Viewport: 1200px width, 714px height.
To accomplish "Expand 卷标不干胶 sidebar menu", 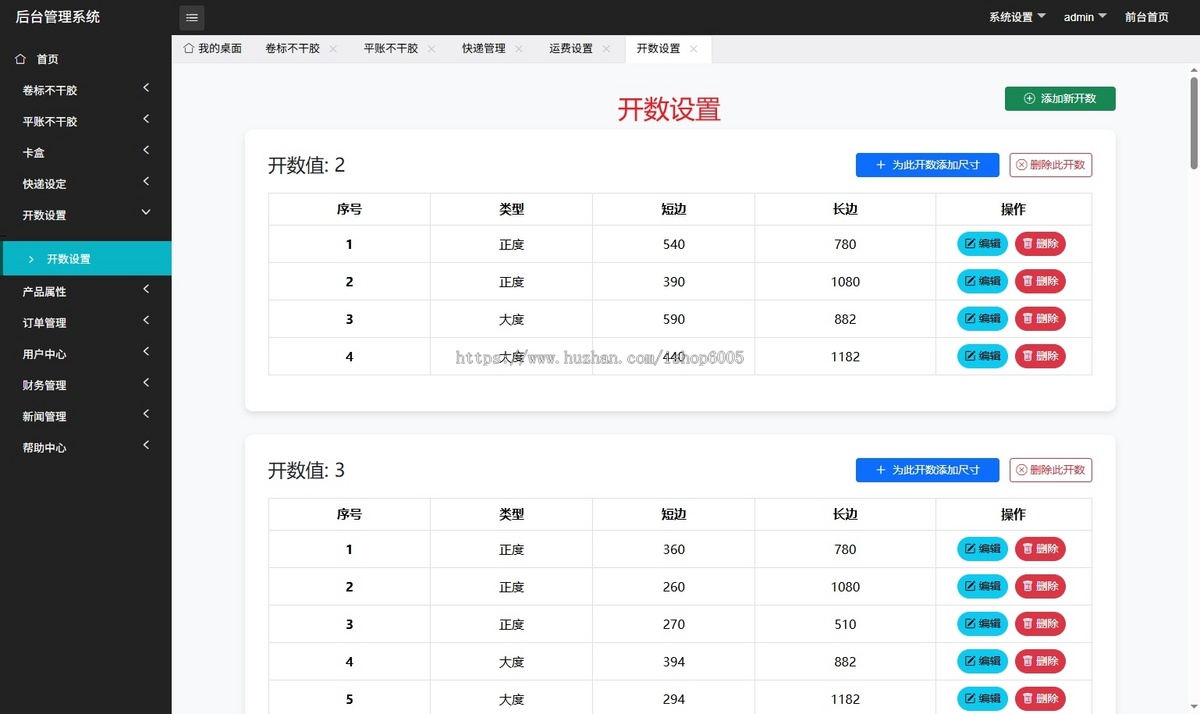I will coord(86,90).
